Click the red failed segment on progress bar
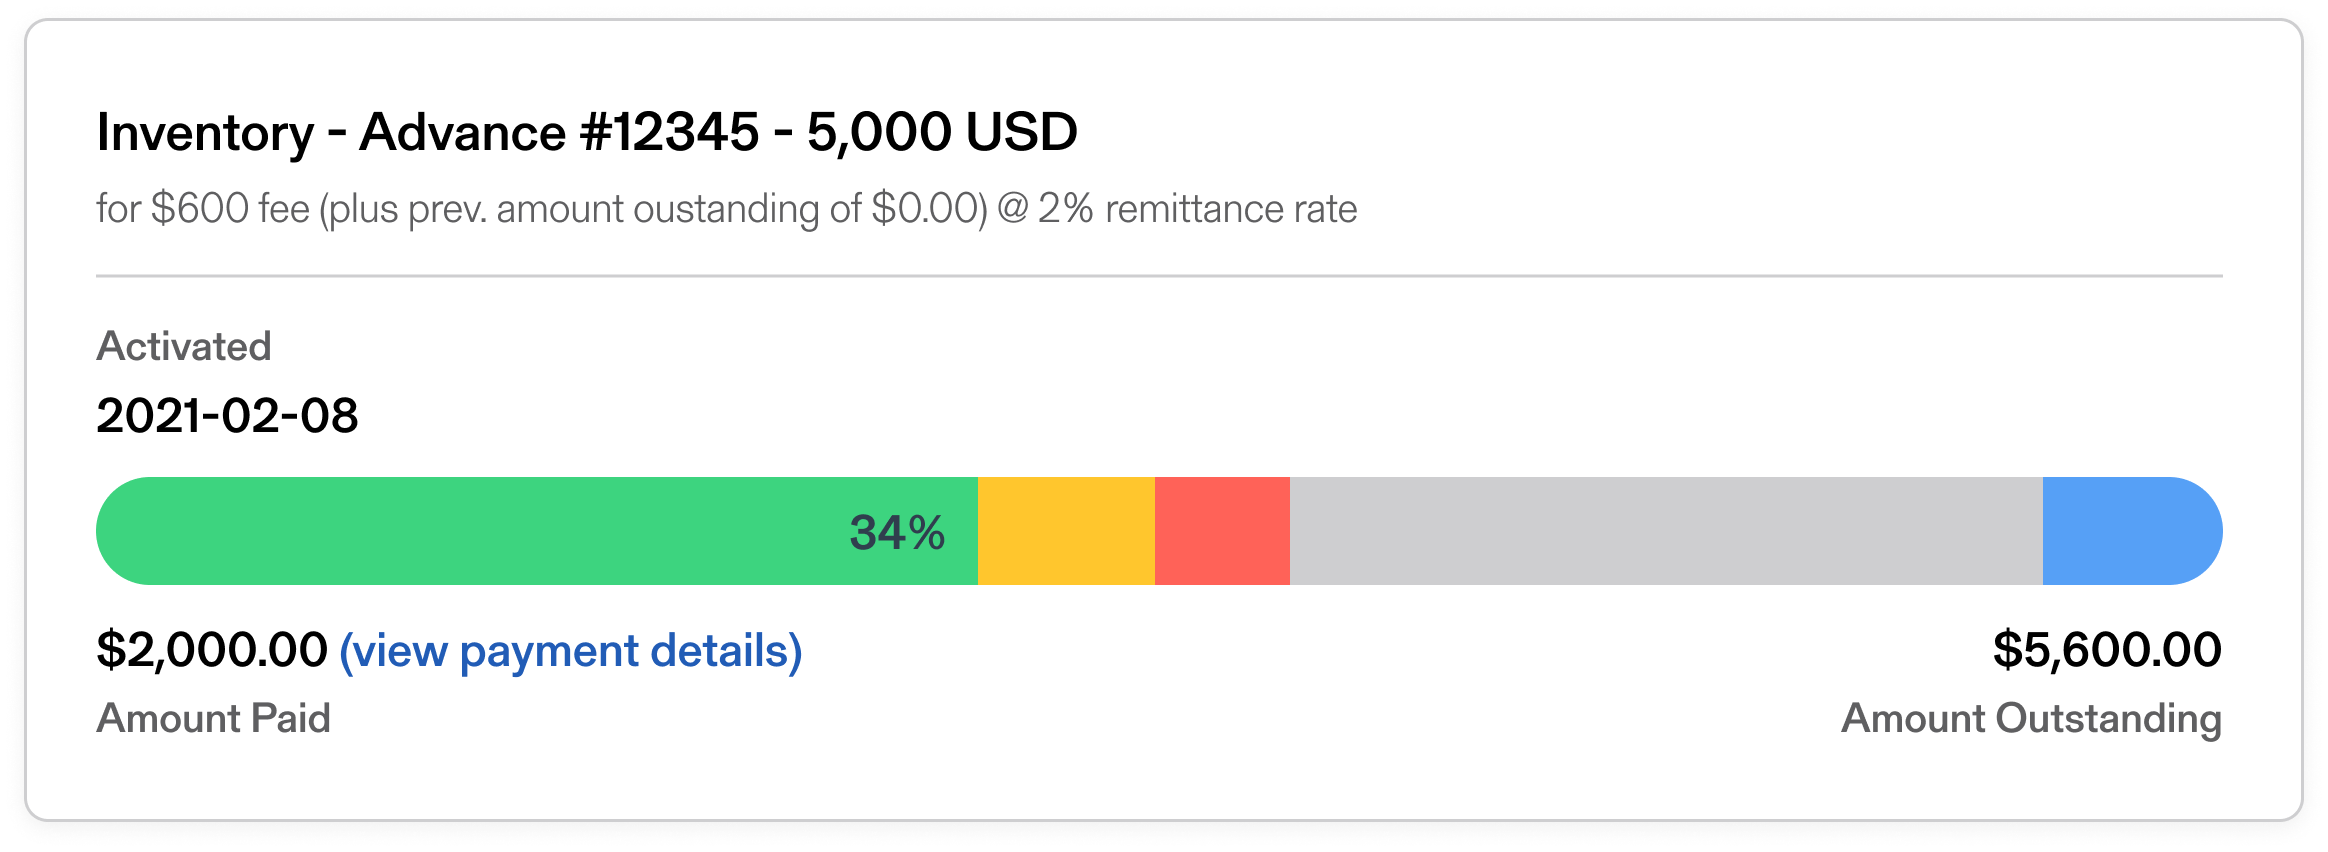 coord(1222,530)
